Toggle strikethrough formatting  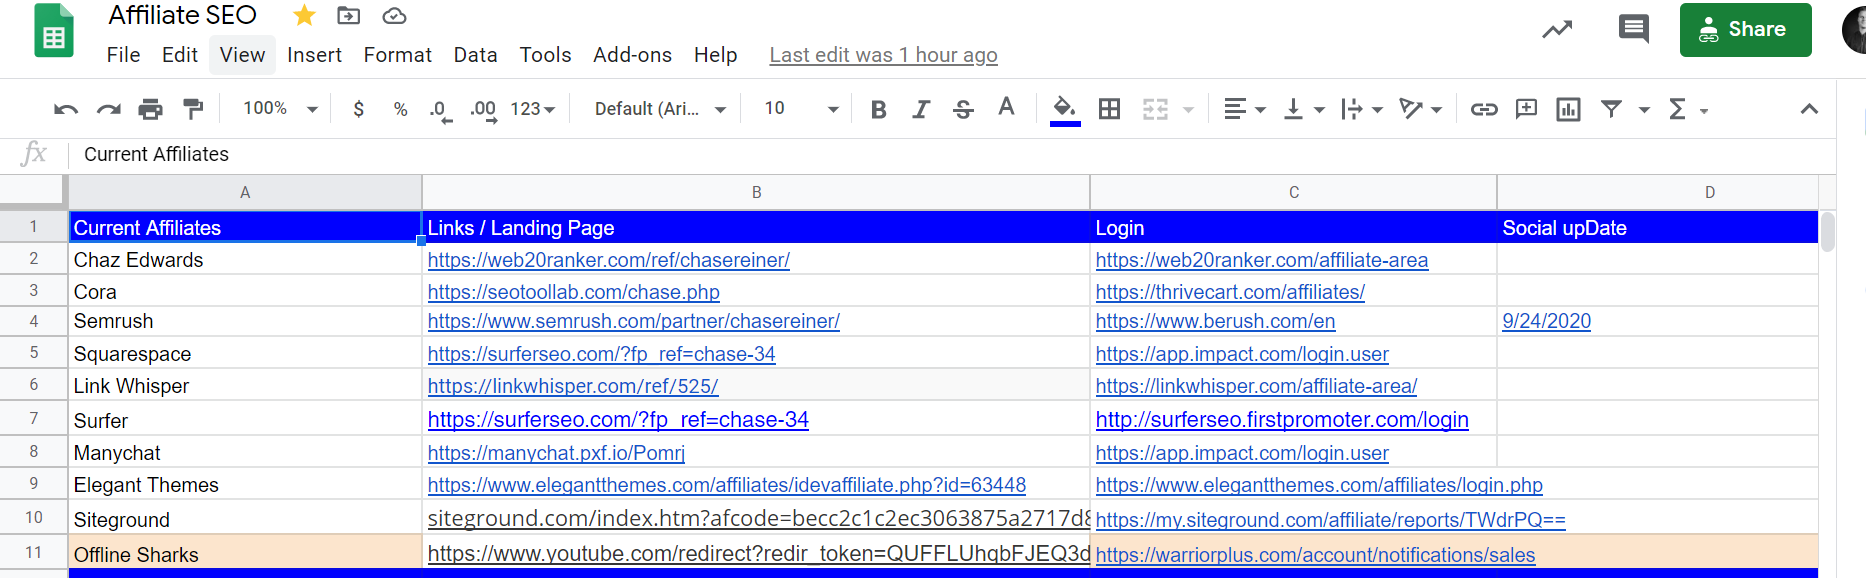pos(963,109)
